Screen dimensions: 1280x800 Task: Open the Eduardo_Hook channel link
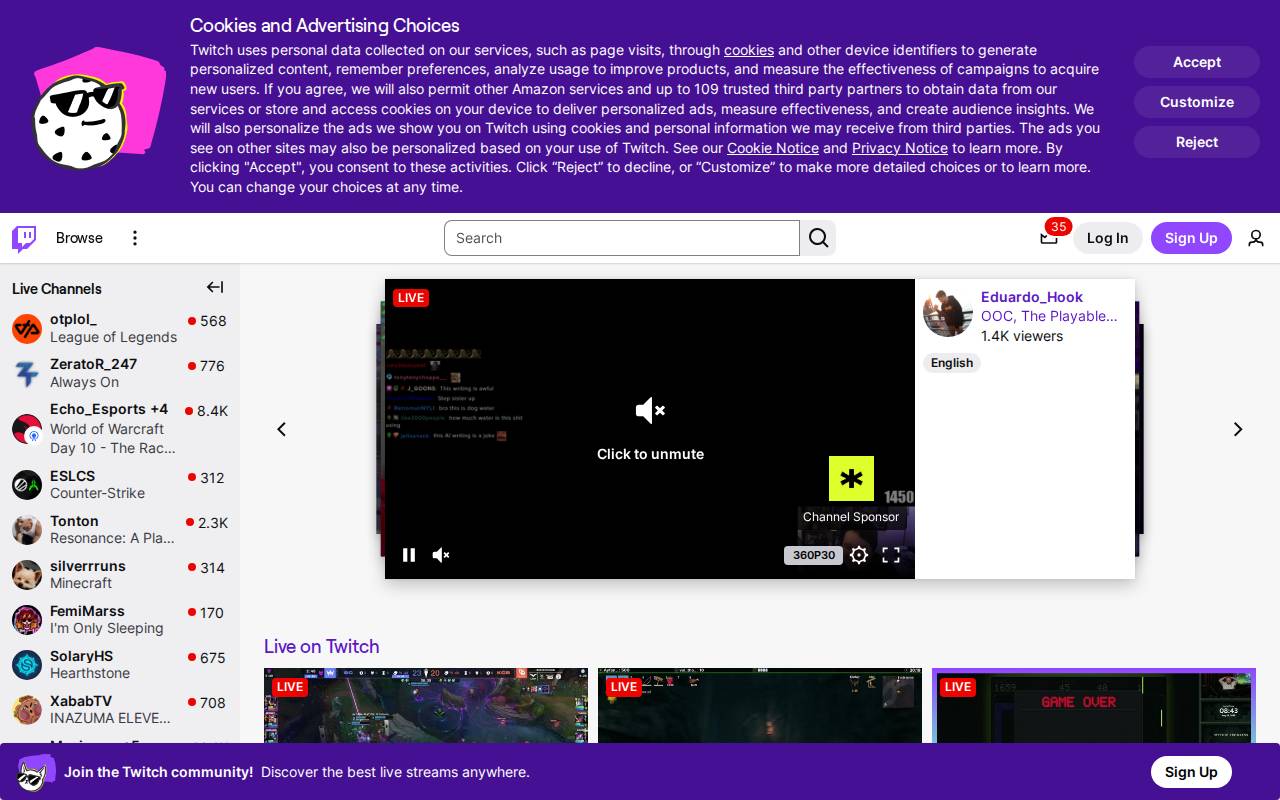pyautogui.click(x=1032, y=297)
